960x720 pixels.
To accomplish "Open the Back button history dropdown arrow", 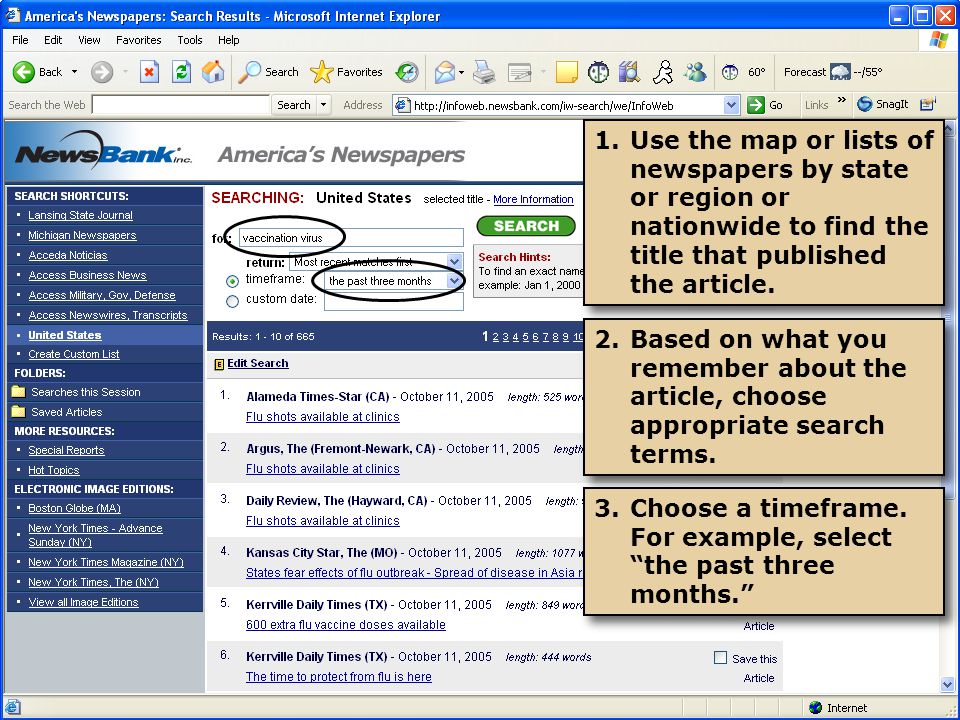I will click(75, 72).
